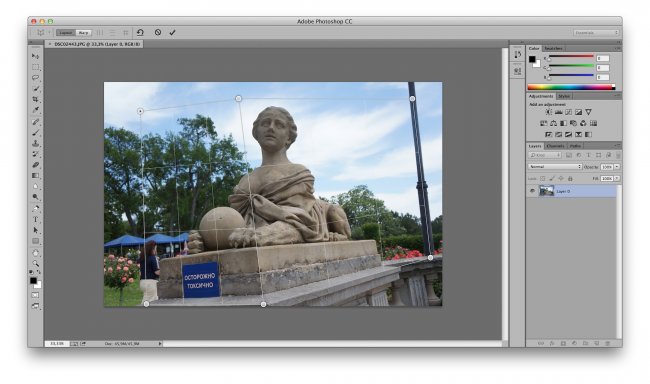Image resolution: width=650 pixels, height=384 pixels.
Task: Select the Rectangle shape tool
Action: (x=36, y=241)
